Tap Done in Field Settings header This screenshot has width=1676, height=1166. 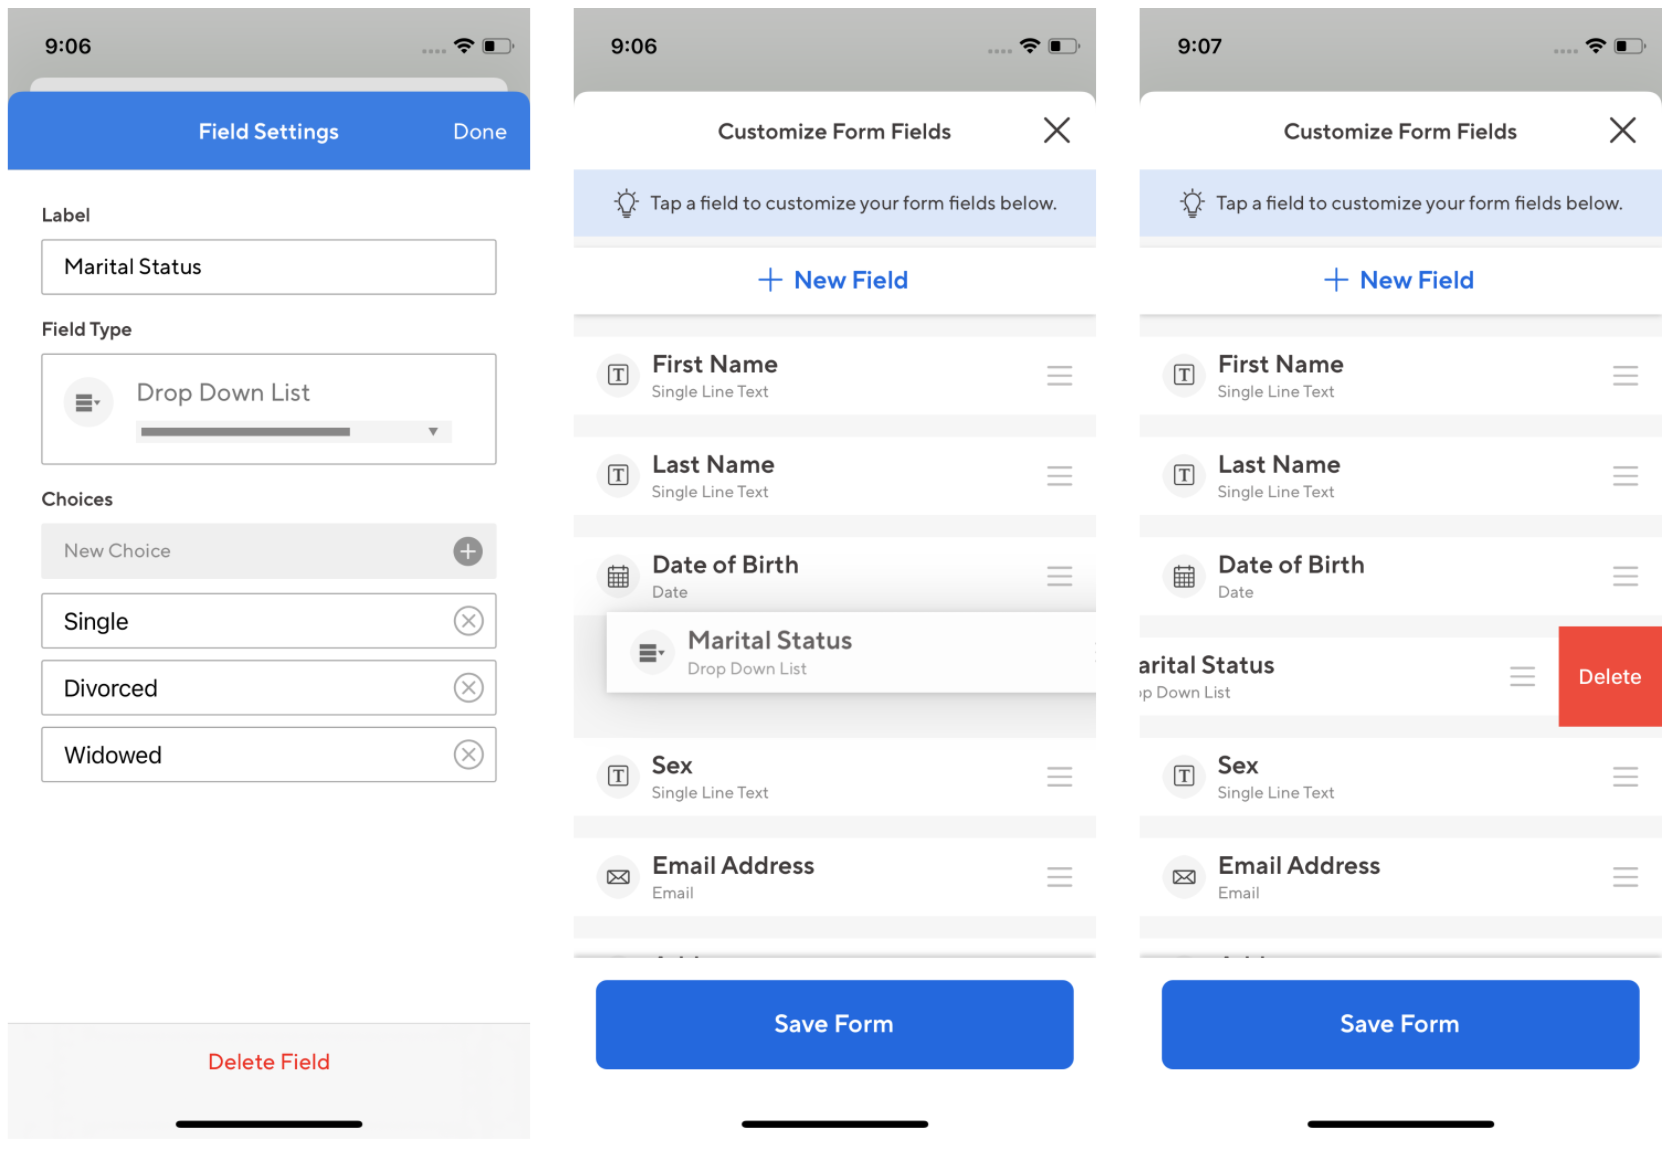pos(480,132)
